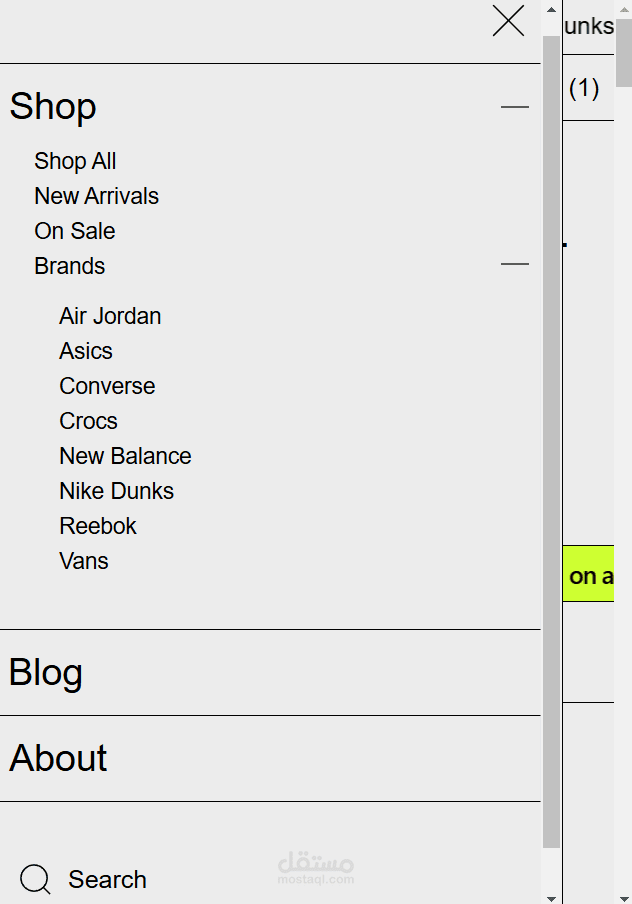Click the search magnifying glass icon
The height and width of the screenshot is (904, 632).
click(x=35, y=879)
